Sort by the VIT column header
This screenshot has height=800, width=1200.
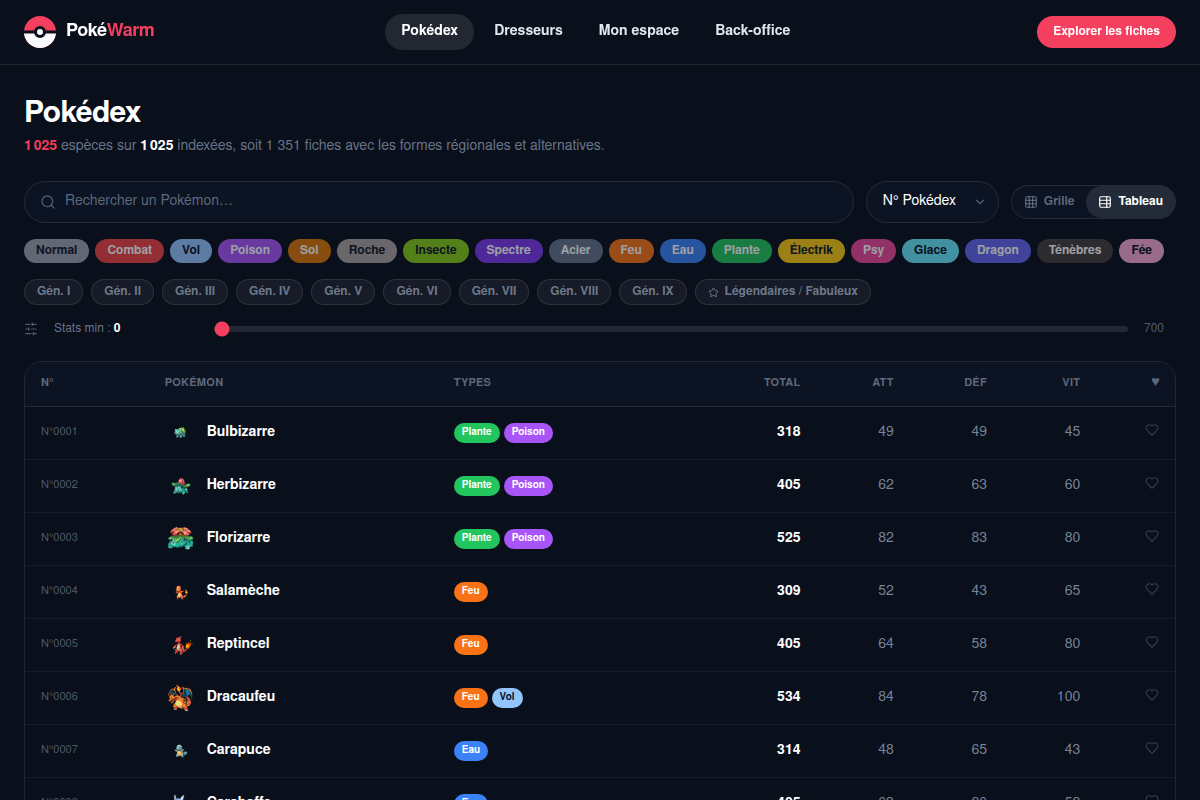(1071, 382)
